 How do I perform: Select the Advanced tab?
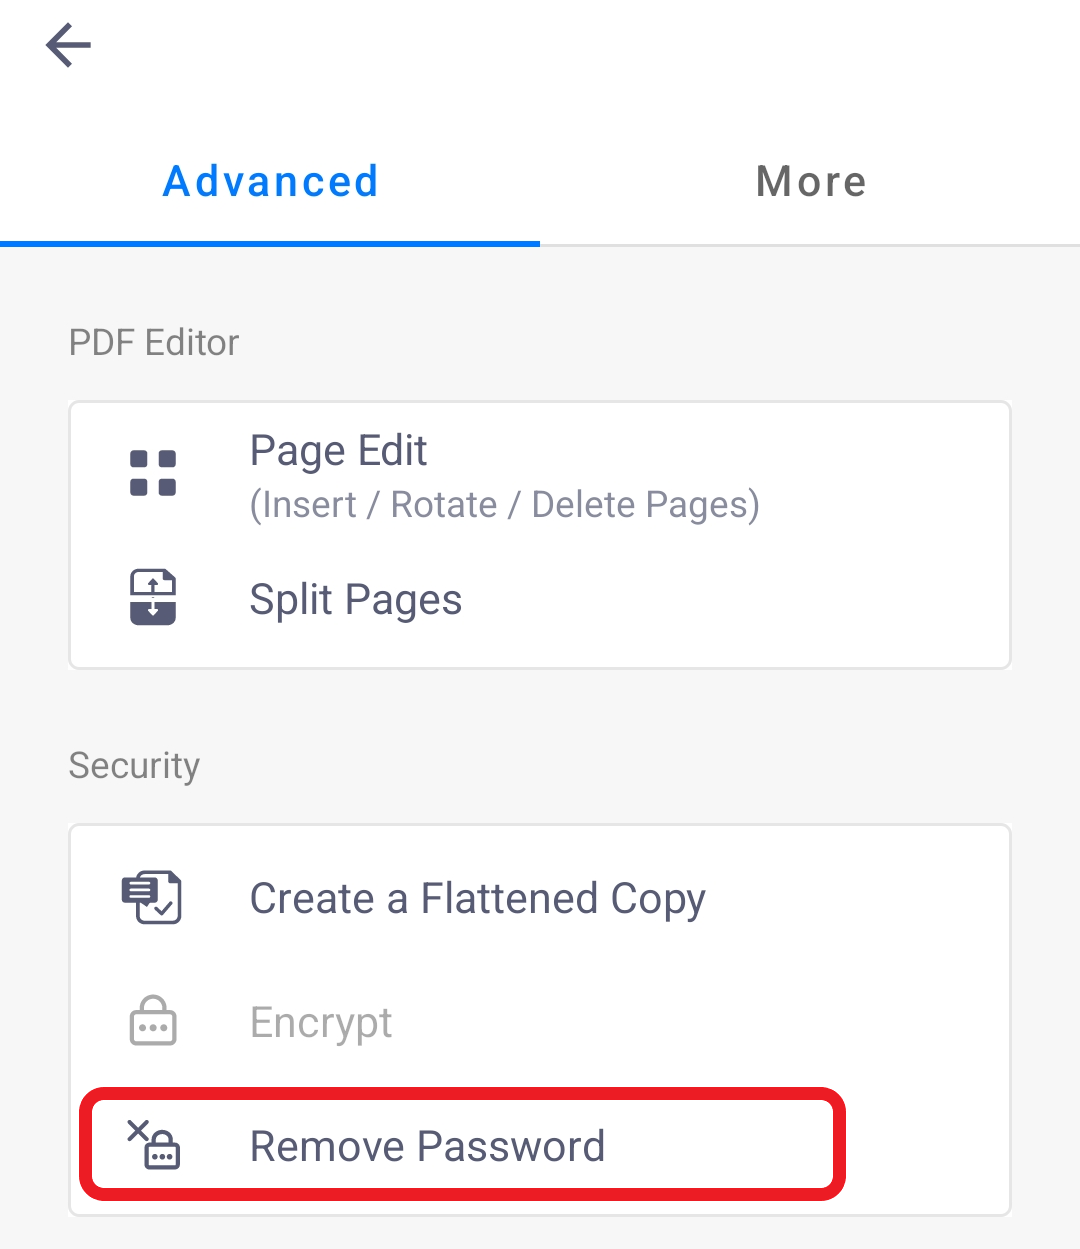(270, 181)
